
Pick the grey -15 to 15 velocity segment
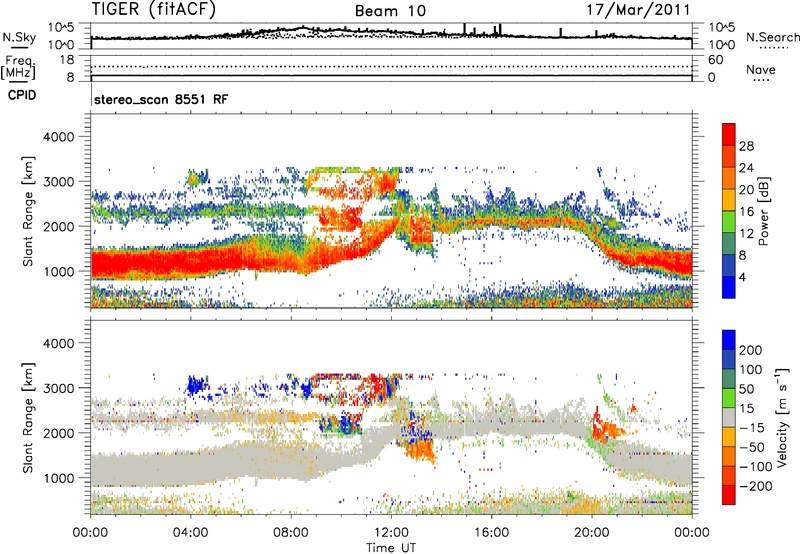(x=729, y=418)
